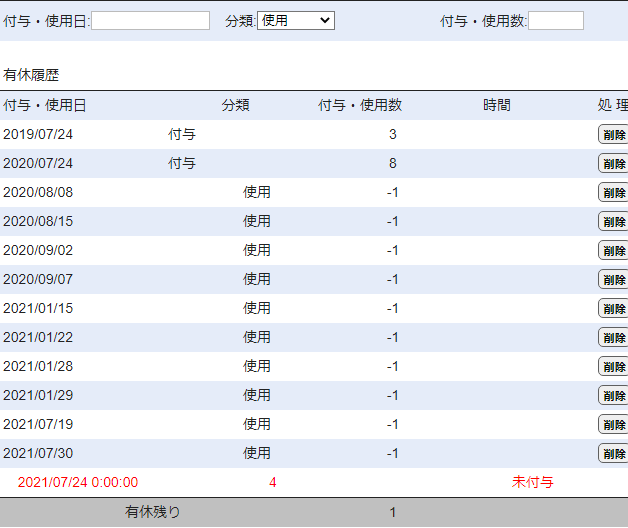This screenshot has height=528, width=628.
Task: Delete the 2021/01/15 使用 record
Action: click(613, 309)
